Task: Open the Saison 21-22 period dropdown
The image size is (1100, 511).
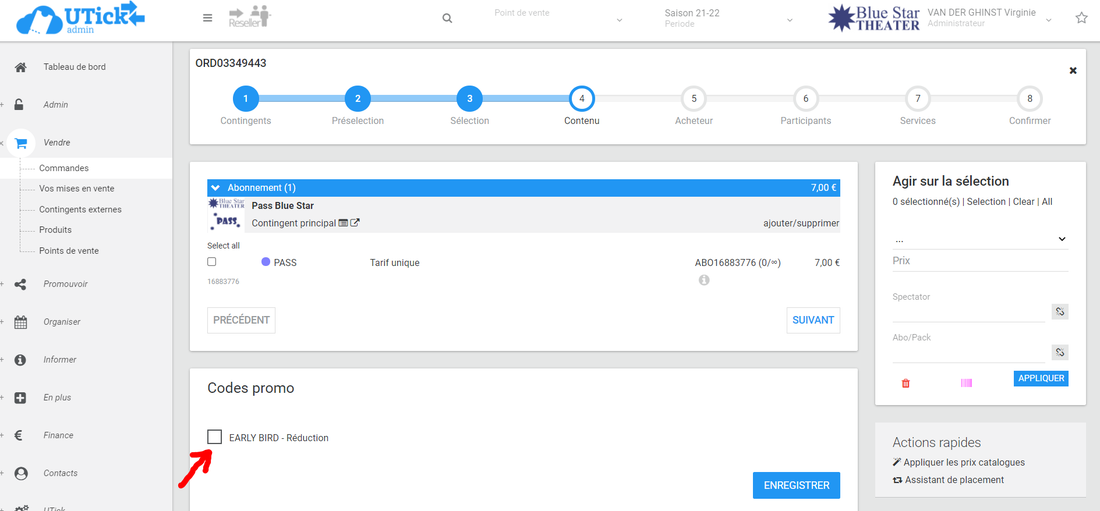Action: 730,19
